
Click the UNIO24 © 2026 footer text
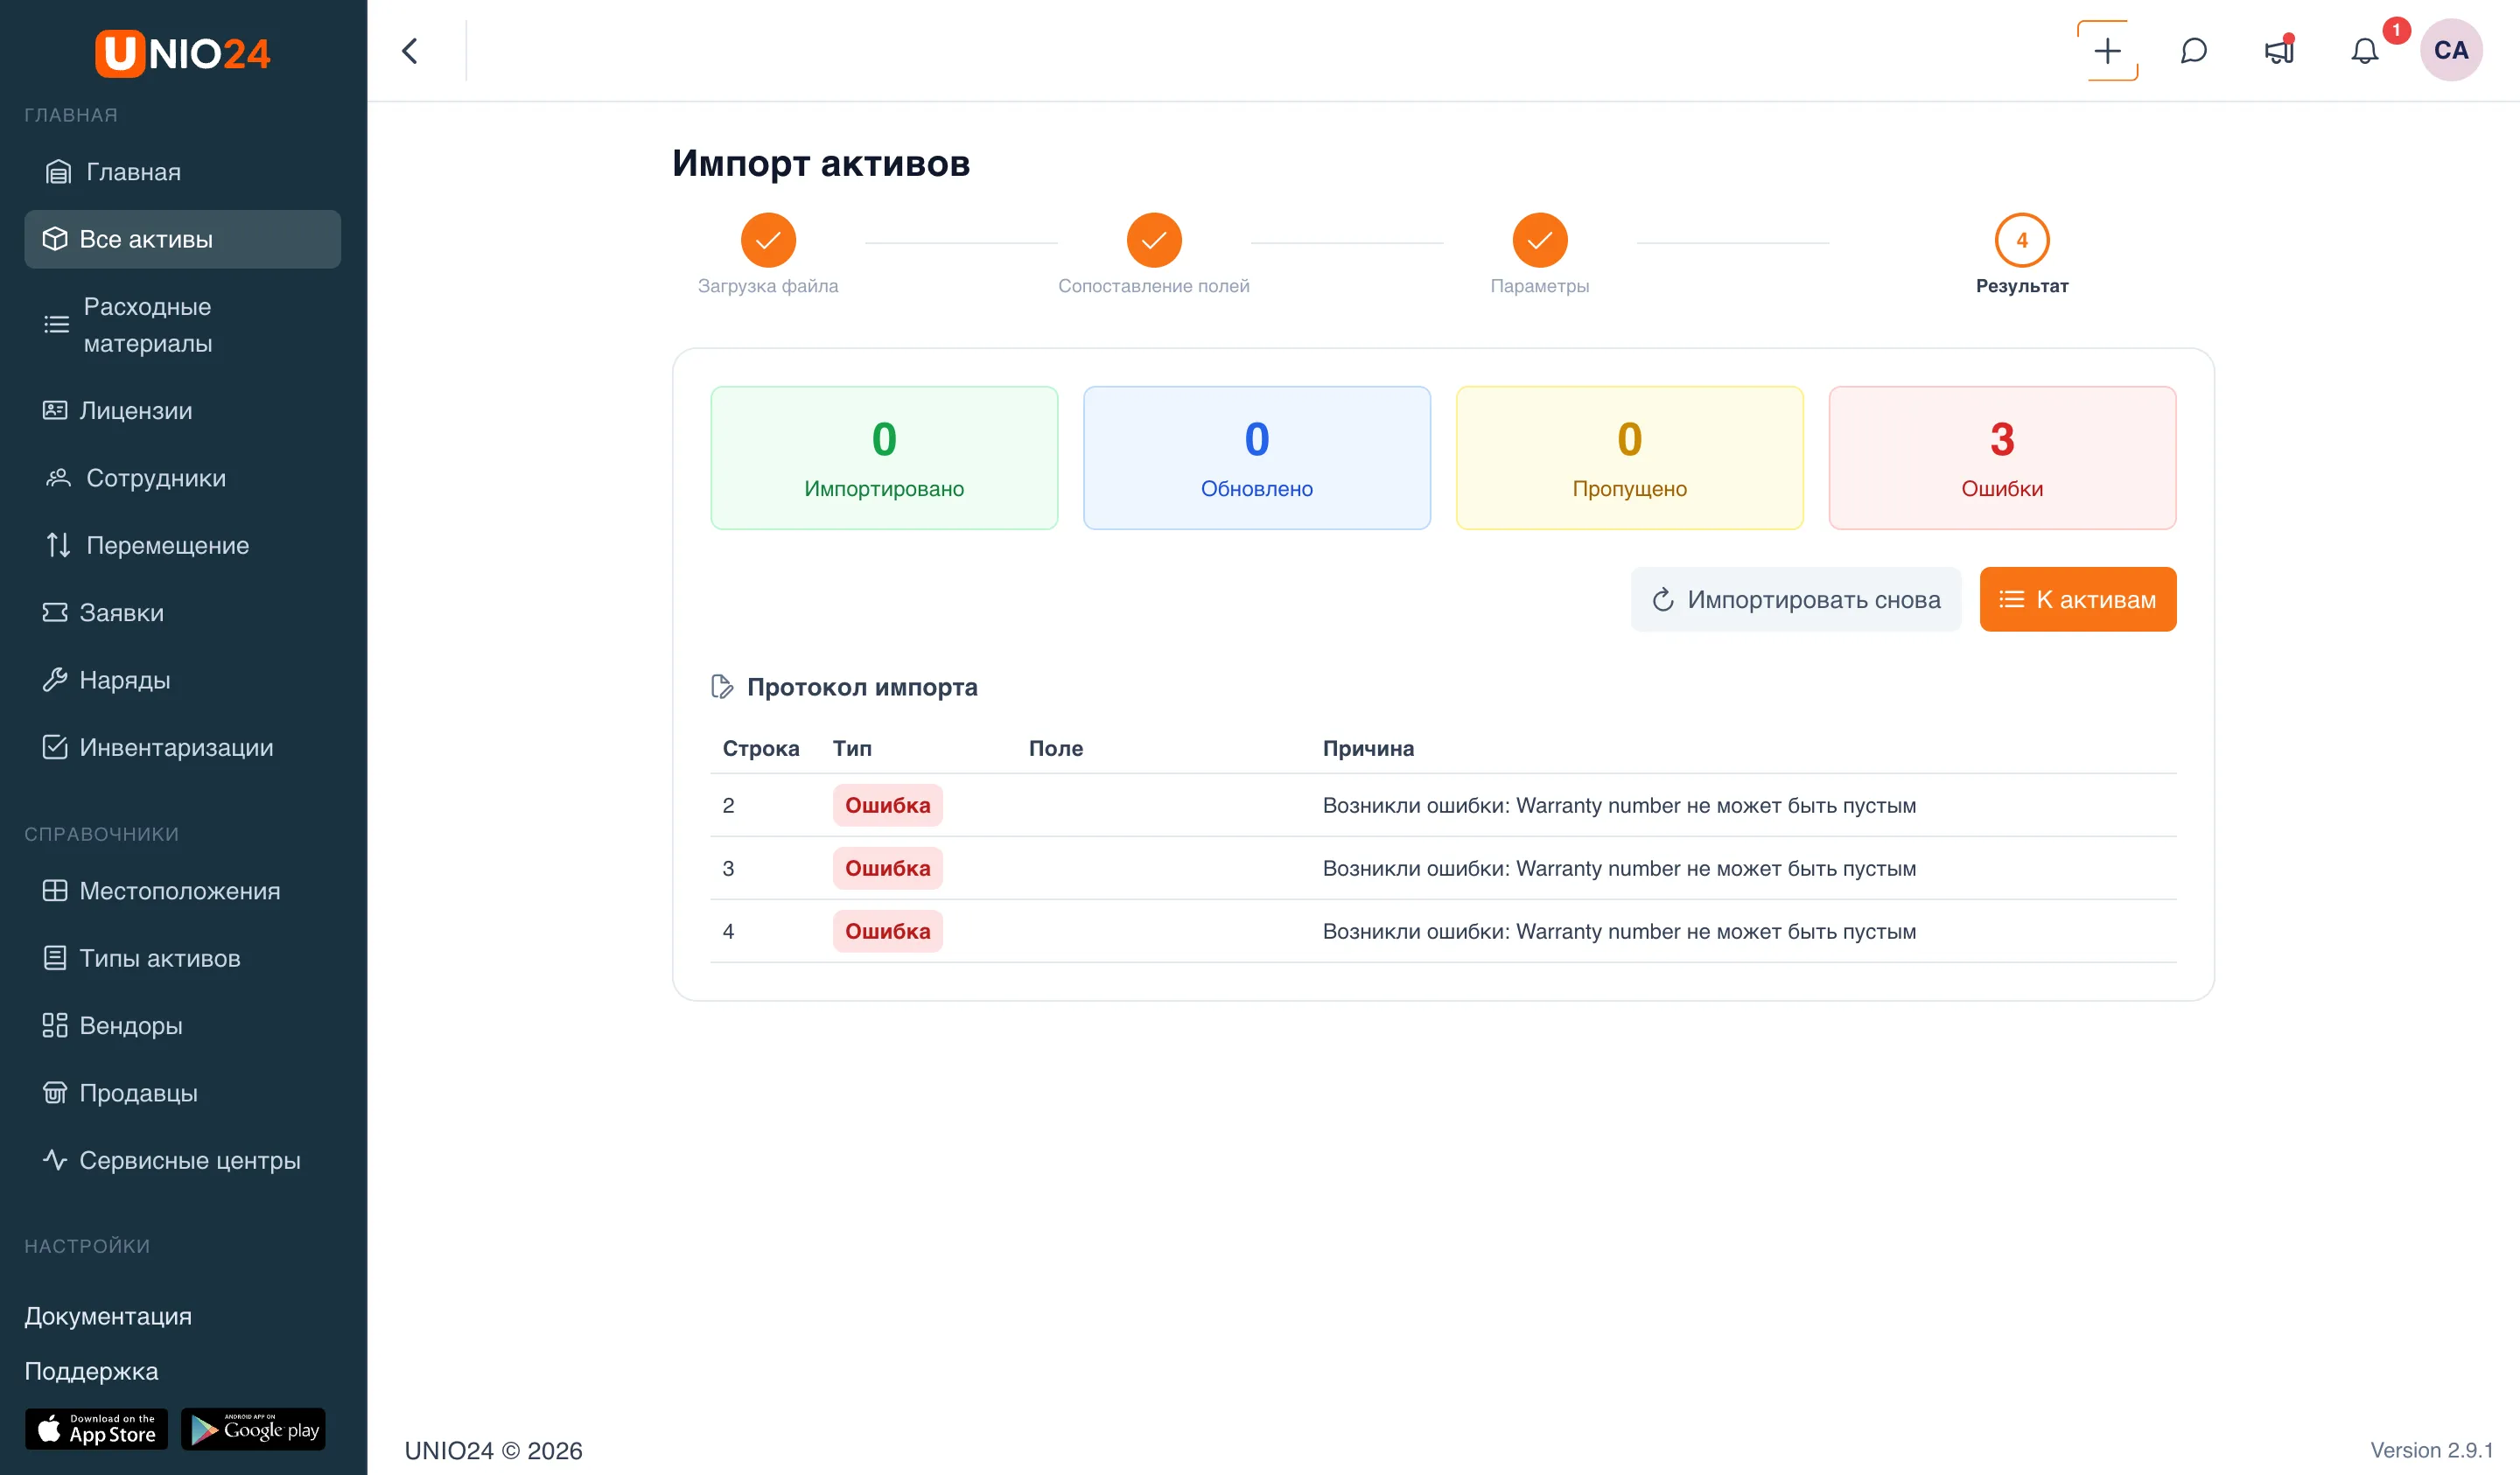[x=493, y=1450]
